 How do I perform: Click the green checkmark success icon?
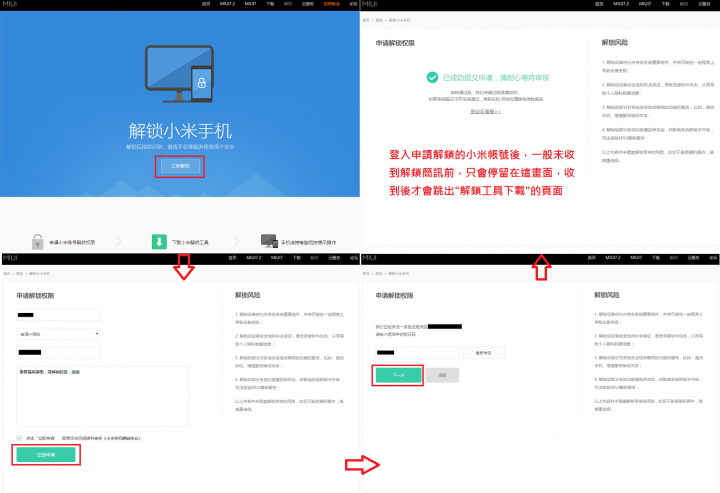[x=432, y=77]
